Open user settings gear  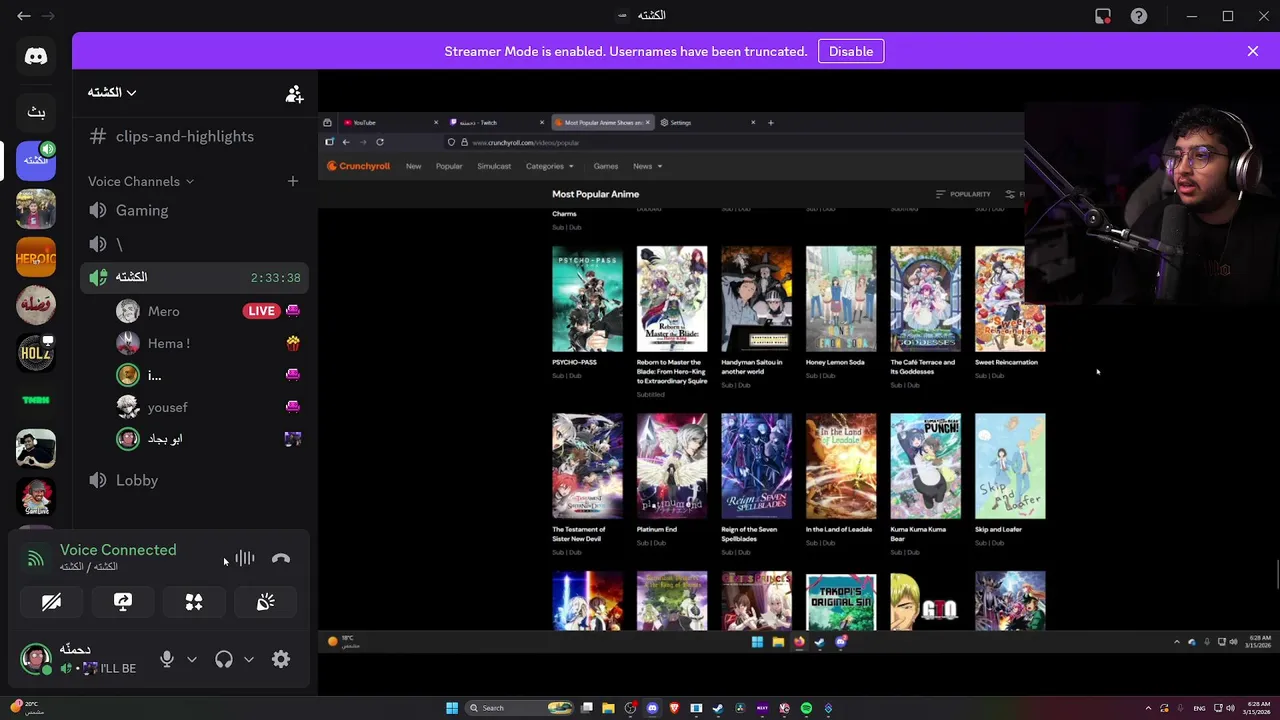pyautogui.click(x=281, y=659)
